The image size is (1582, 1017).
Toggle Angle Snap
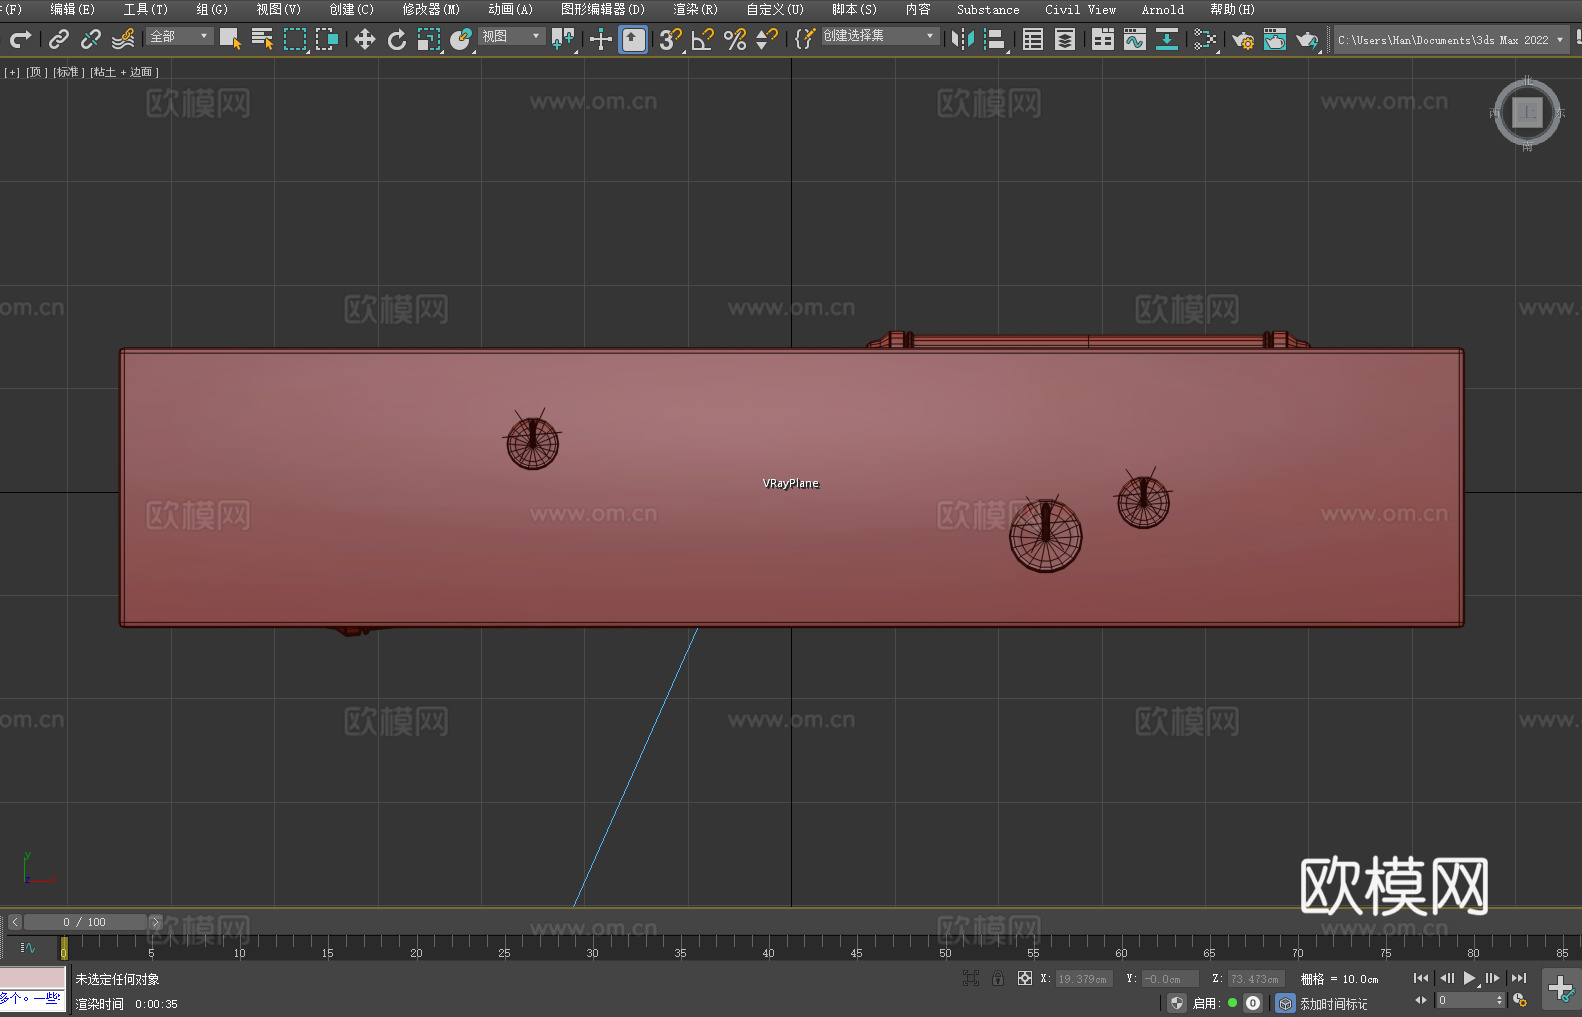(702, 39)
